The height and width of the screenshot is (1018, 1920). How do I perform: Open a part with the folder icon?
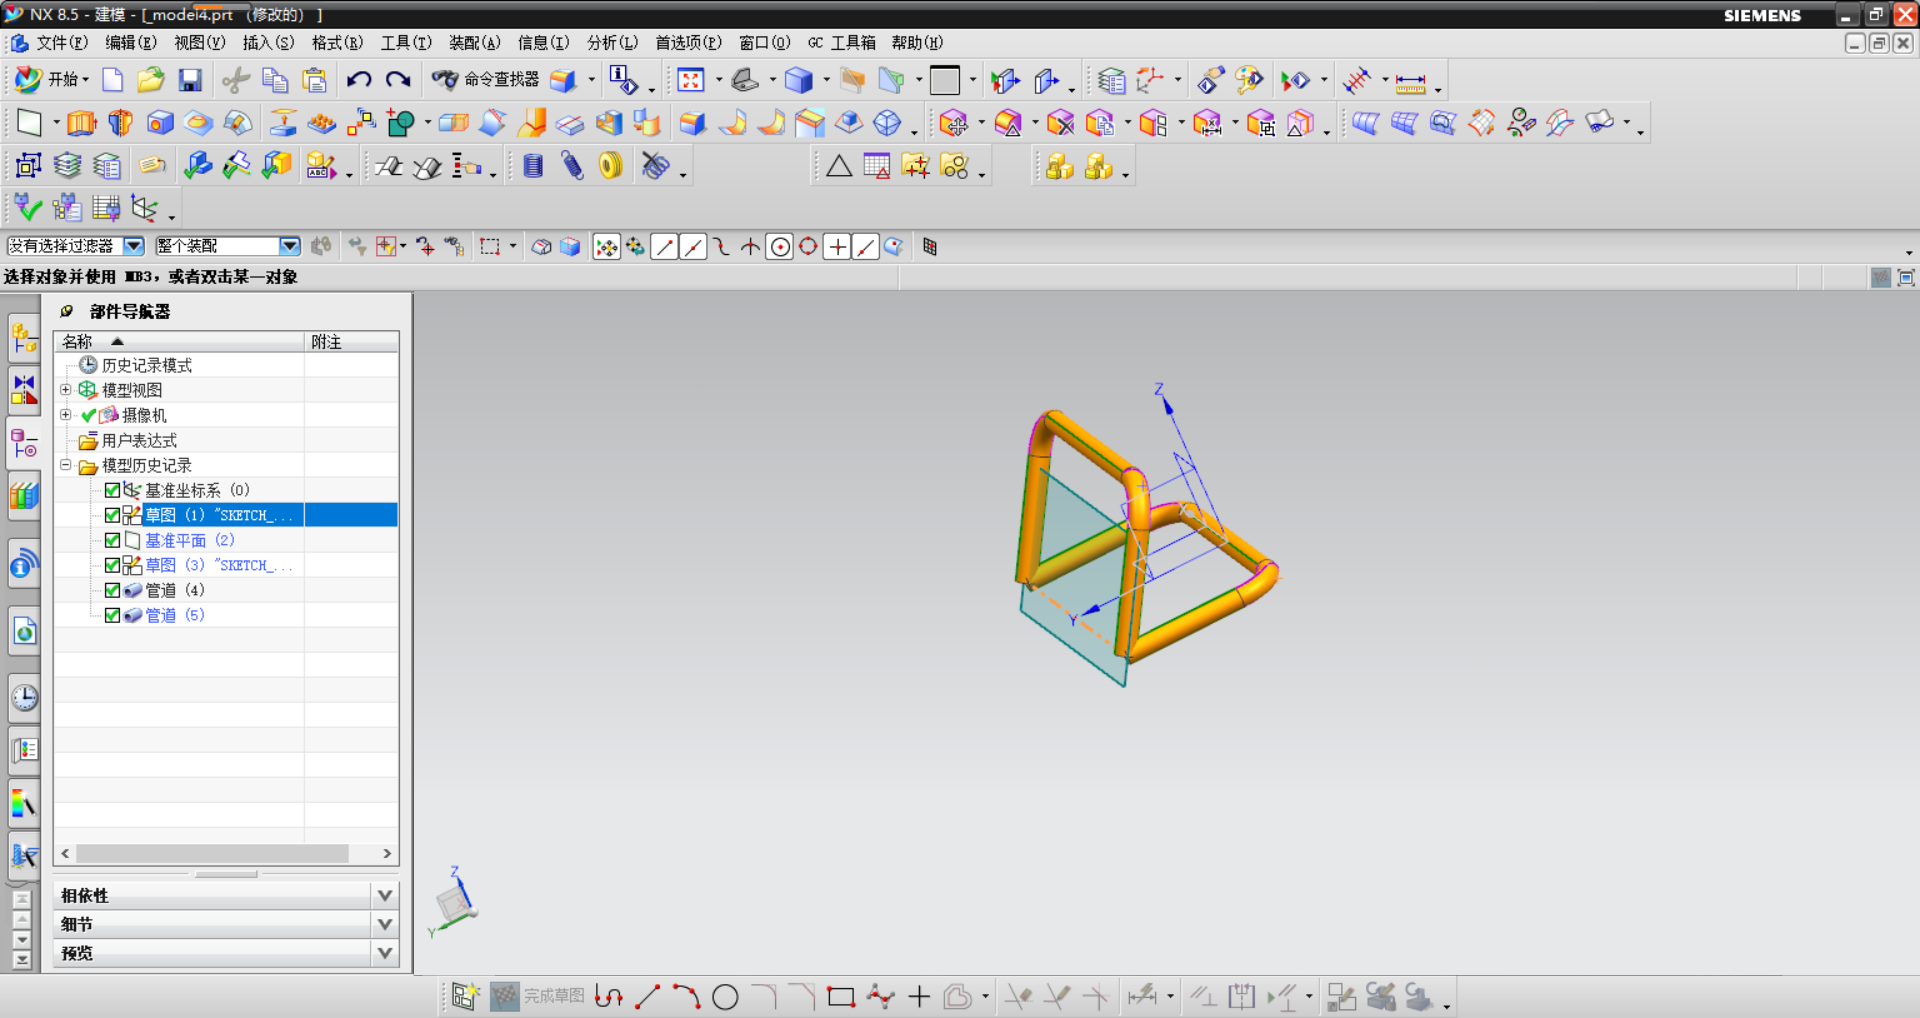(x=151, y=80)
